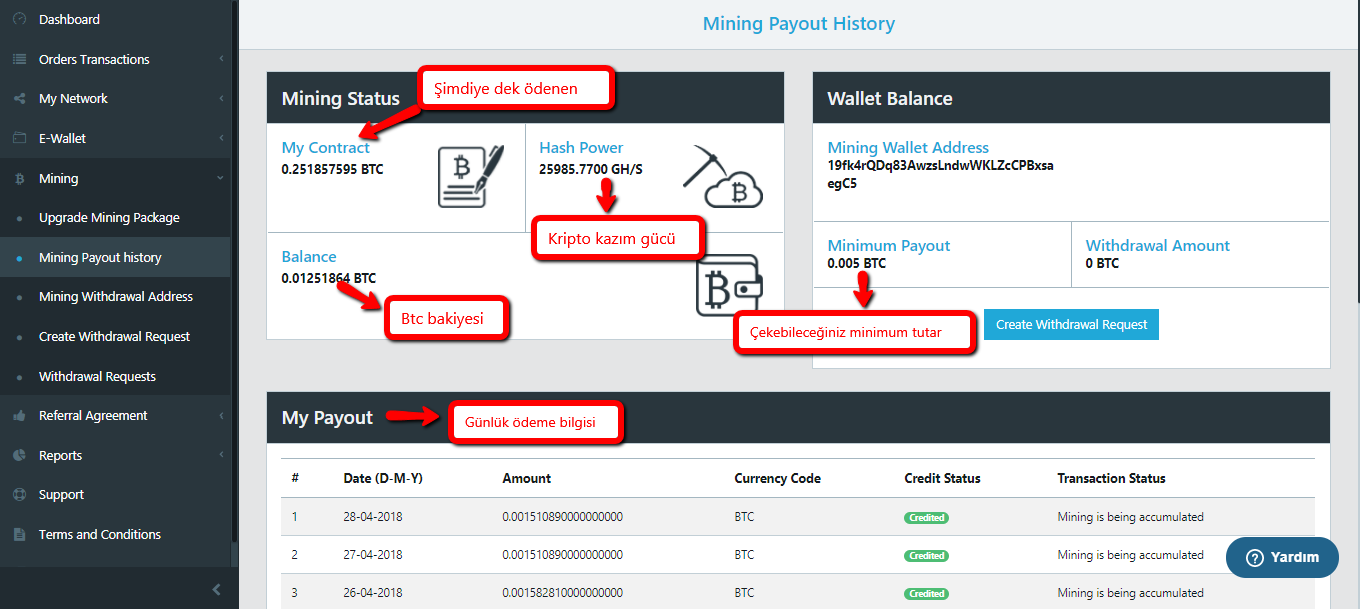
Task: Click the Dashboard gauge icon
Action: point(19,19)
